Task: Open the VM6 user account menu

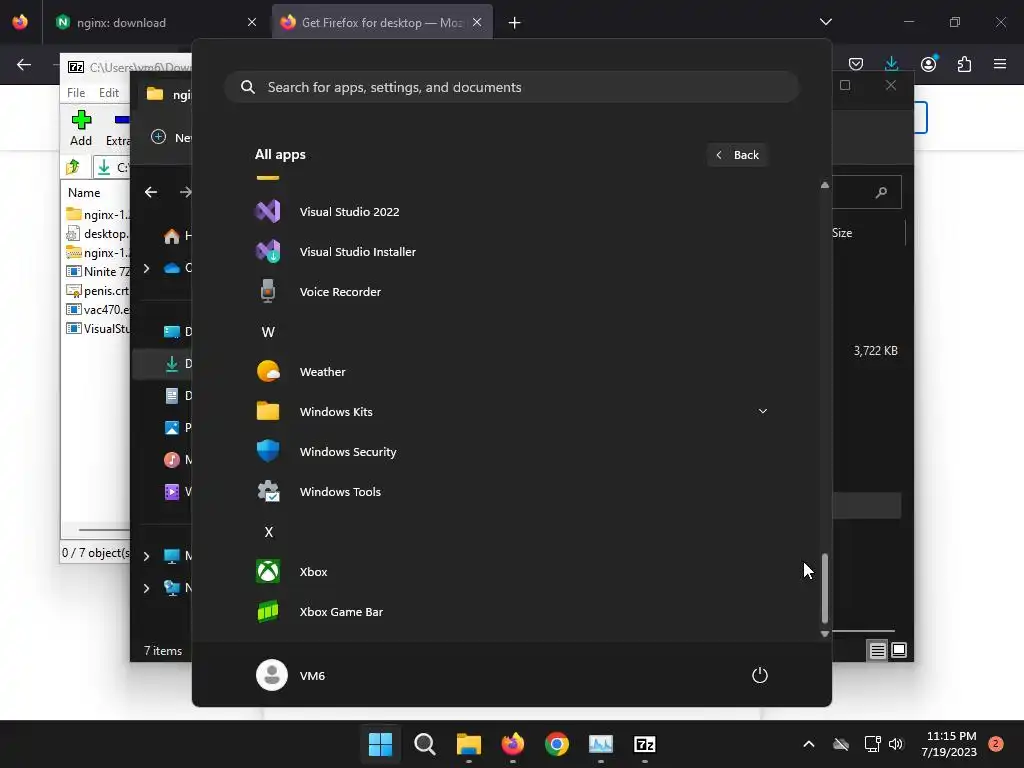Action: [x=291, y=675]
